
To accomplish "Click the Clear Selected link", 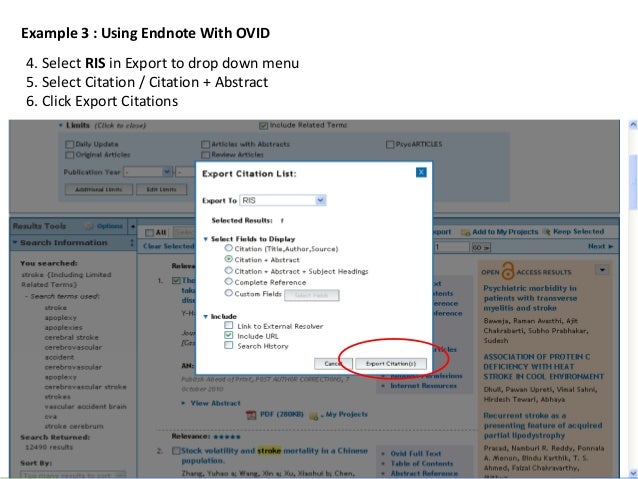I will [168, 246].
